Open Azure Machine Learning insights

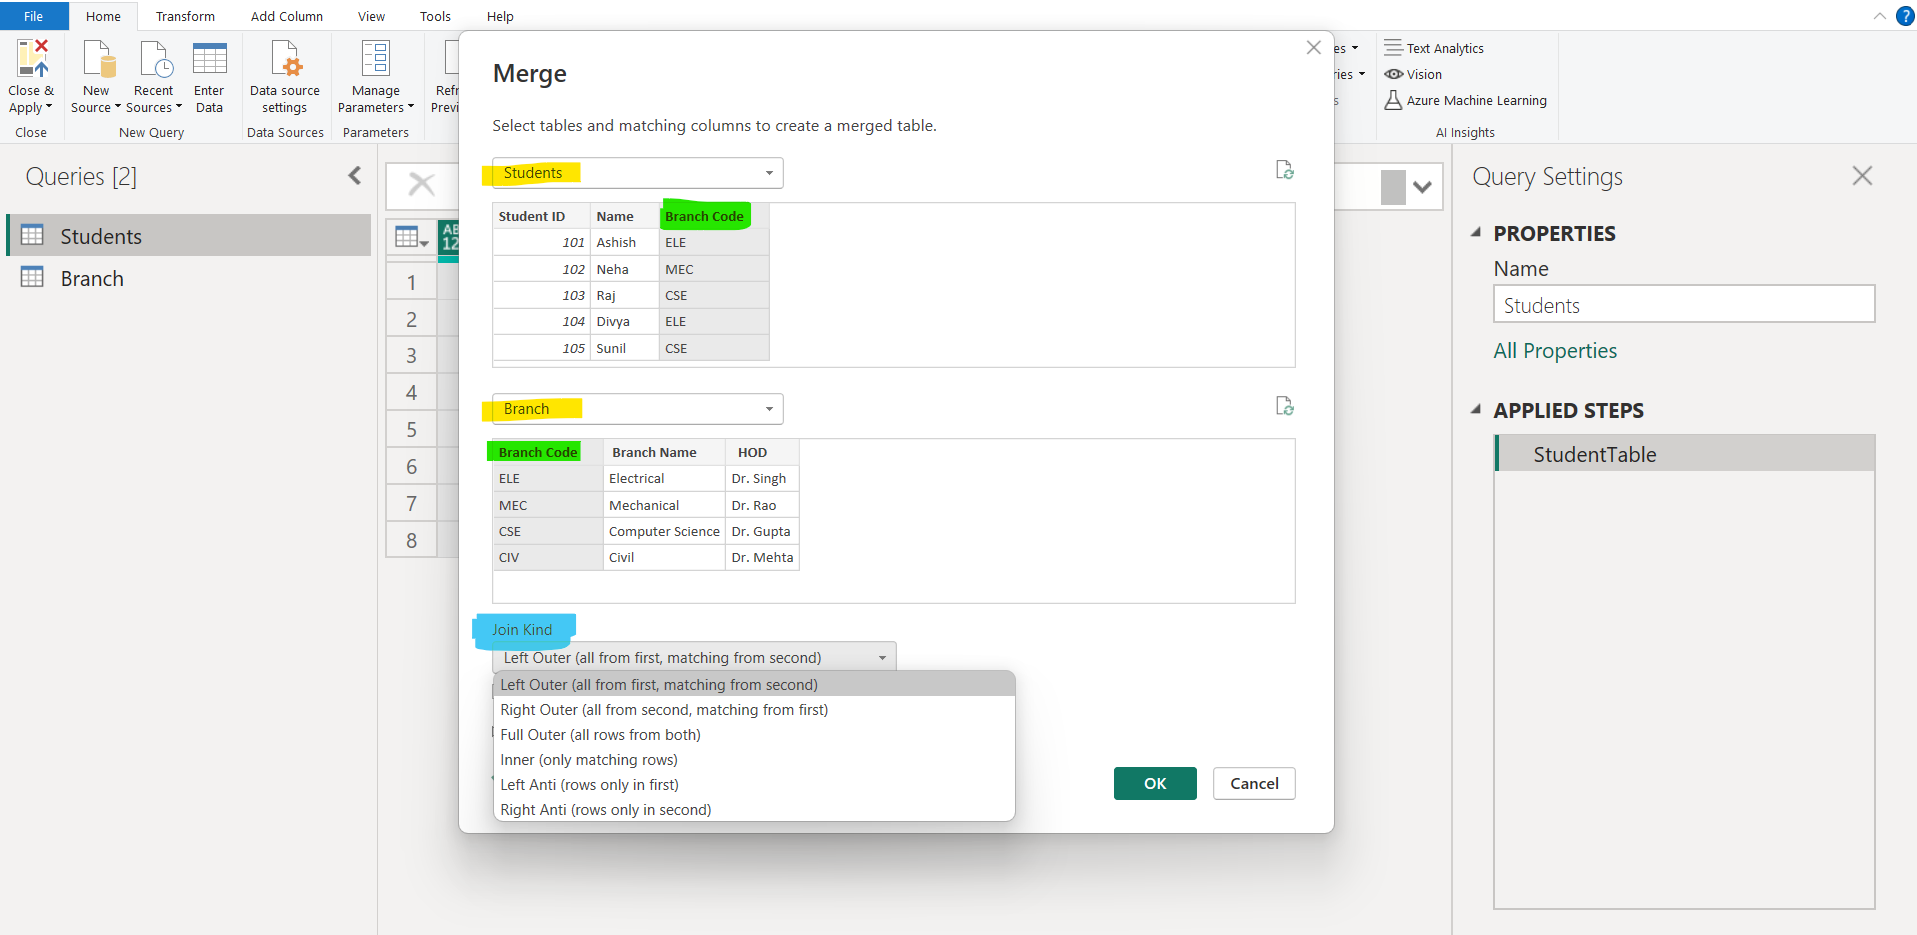tap(1465, 100)
